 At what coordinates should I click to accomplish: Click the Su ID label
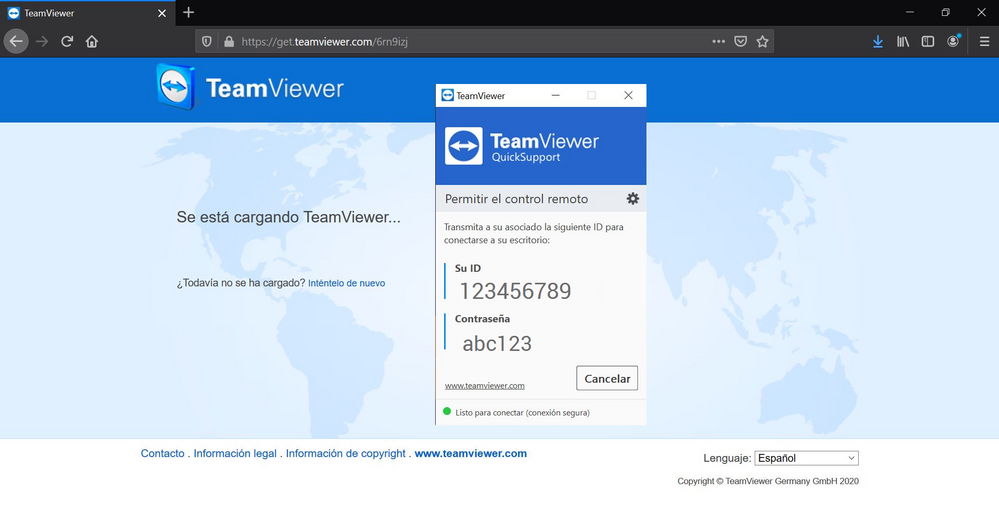468,268
